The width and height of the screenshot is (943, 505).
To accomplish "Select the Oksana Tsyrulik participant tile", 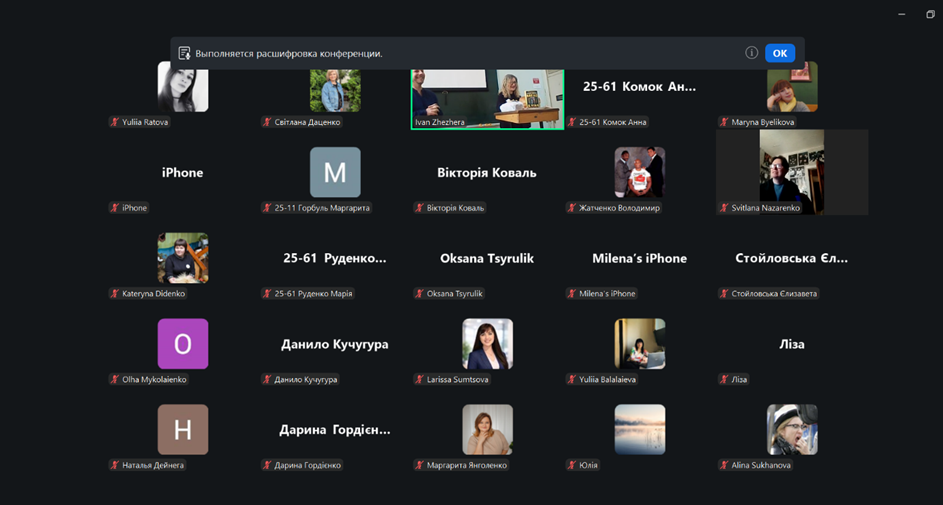I will pyautogui.click(x=487, y=258).
